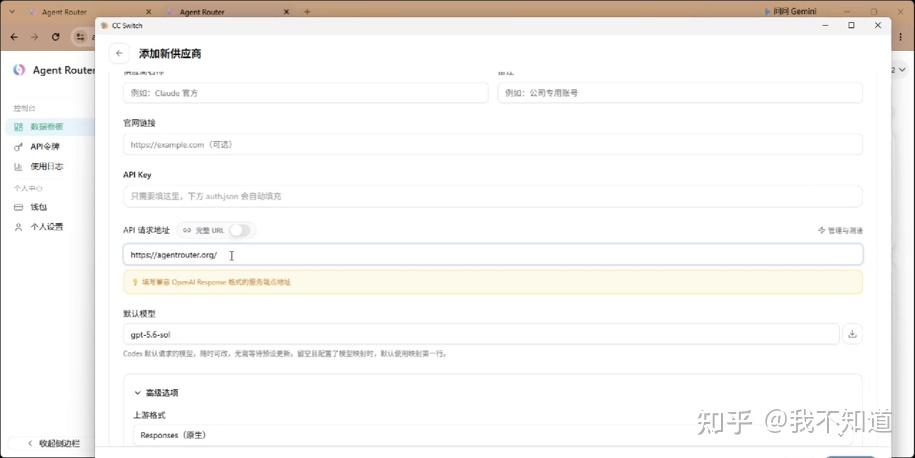Screen dimensions: 915x458
Task: Open manage and speed test link
Action: [x=840, y=230]
